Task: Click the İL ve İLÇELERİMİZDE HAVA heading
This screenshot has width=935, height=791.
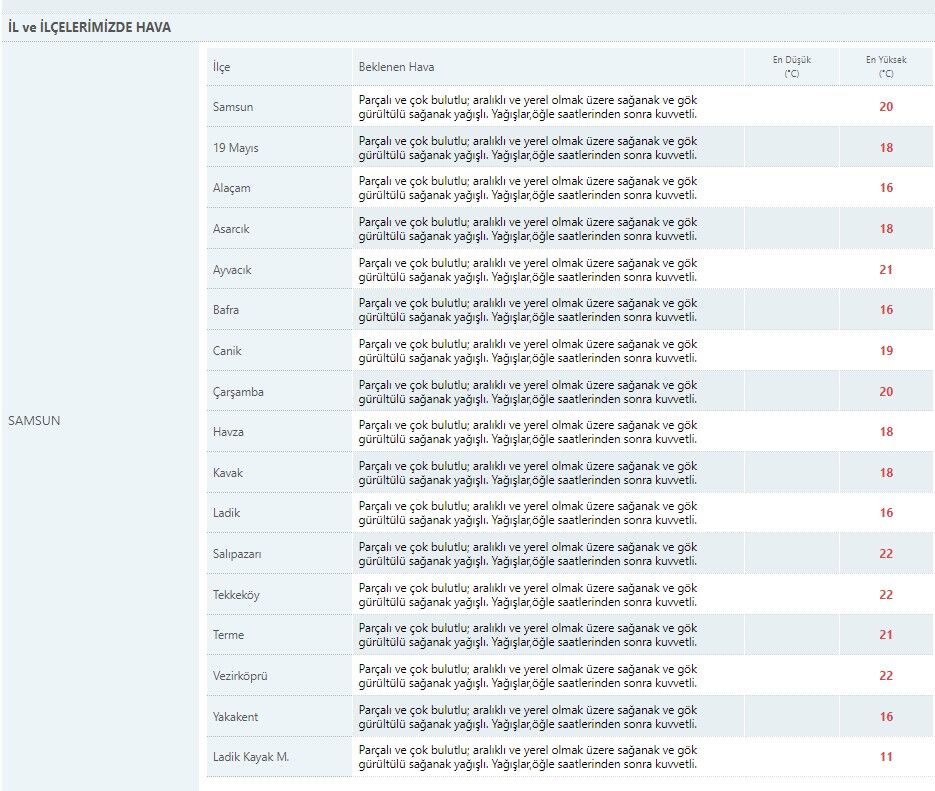Action: (89, 27)
